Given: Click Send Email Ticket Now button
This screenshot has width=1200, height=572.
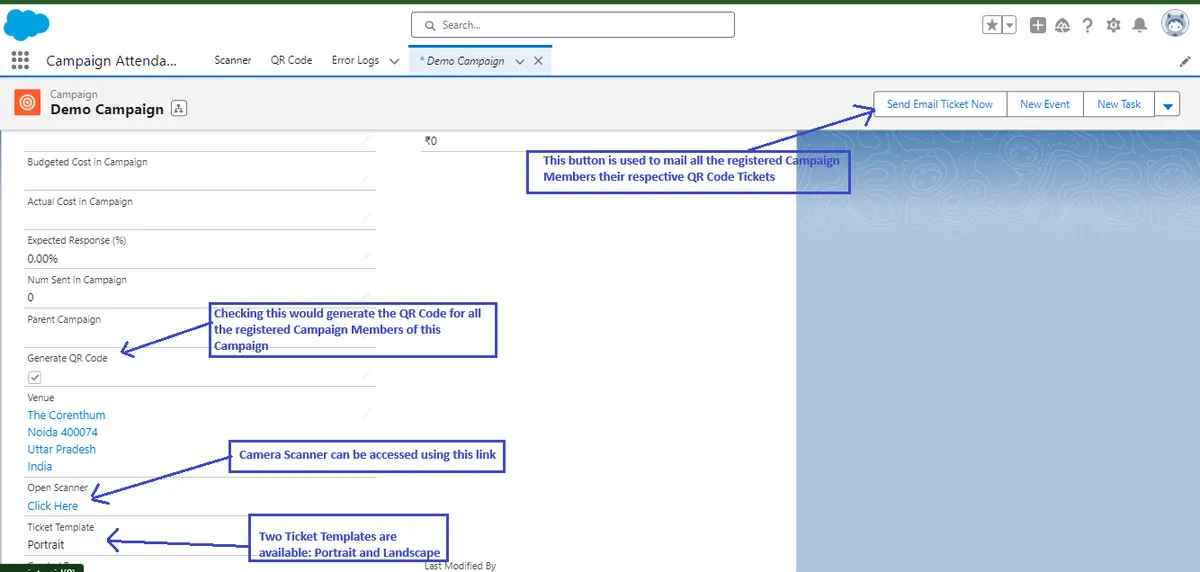Looking at the screenshot, I should 940,104.
